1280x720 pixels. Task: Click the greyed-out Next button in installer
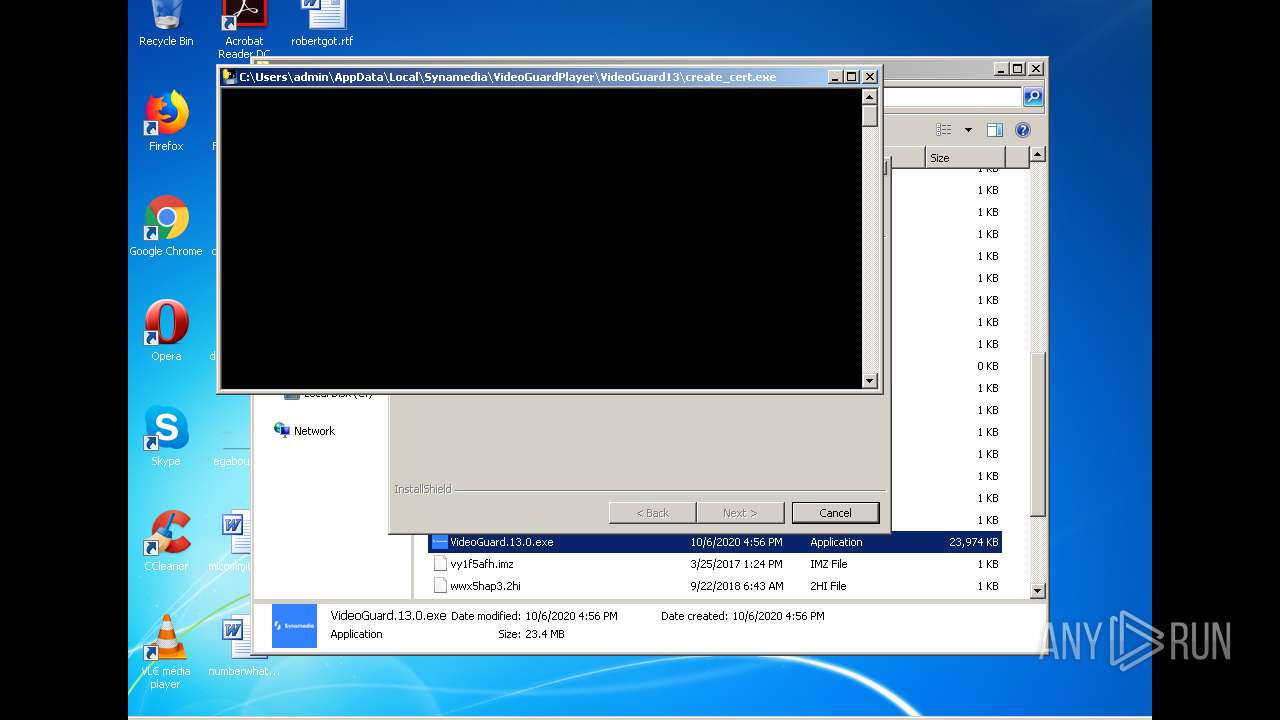click(740, 513)
